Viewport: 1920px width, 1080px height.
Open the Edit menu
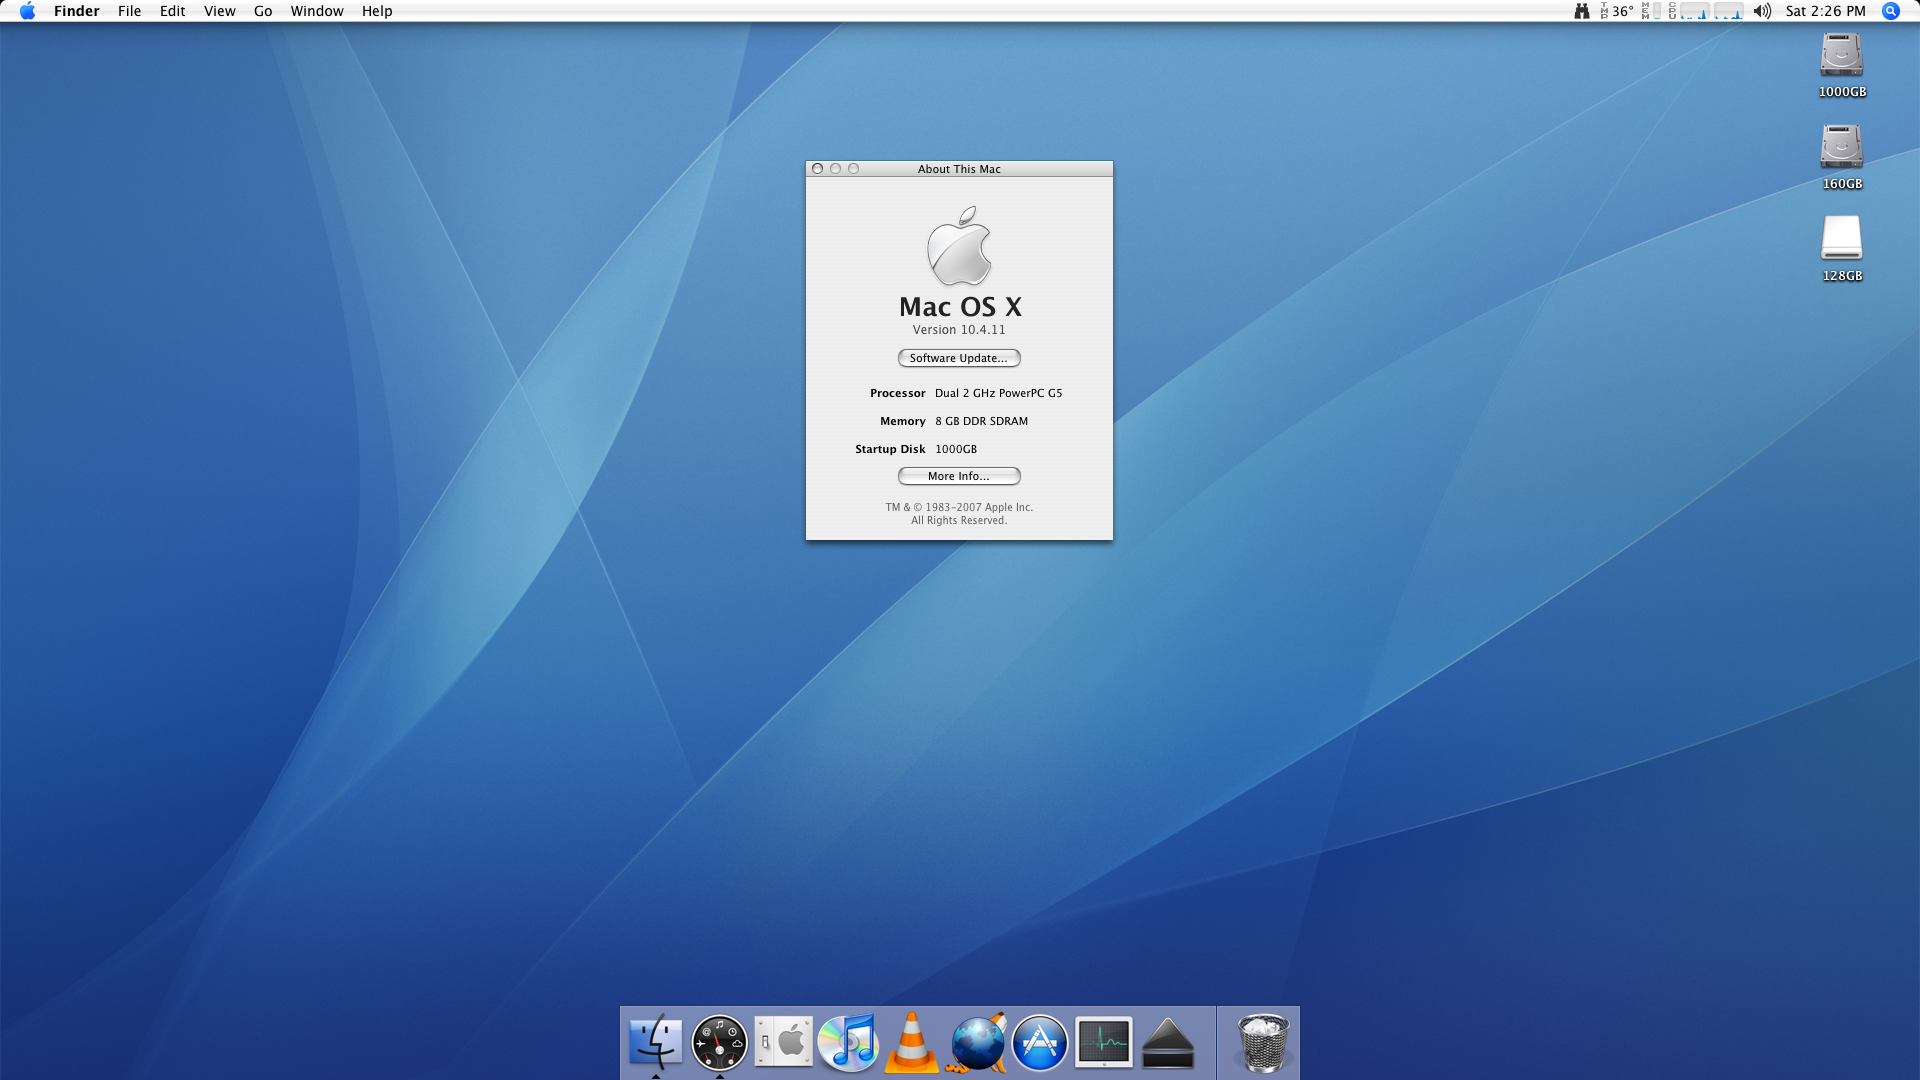tap(172, 11)
